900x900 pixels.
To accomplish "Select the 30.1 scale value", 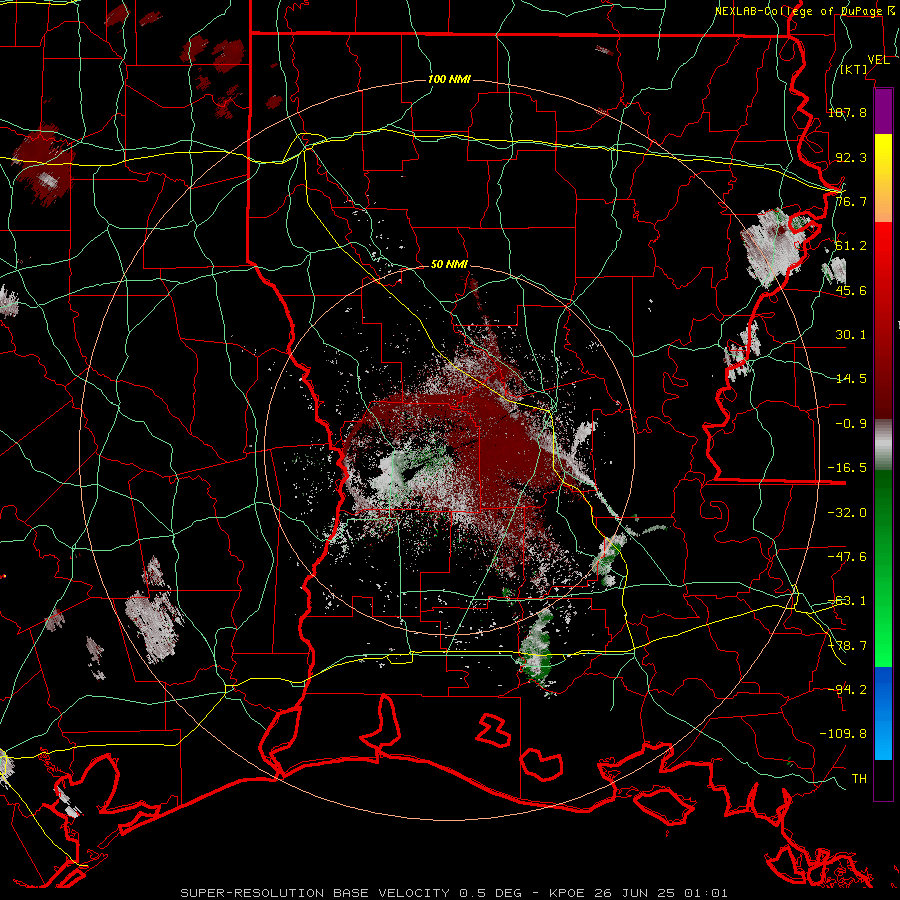I will click(851, 334).
